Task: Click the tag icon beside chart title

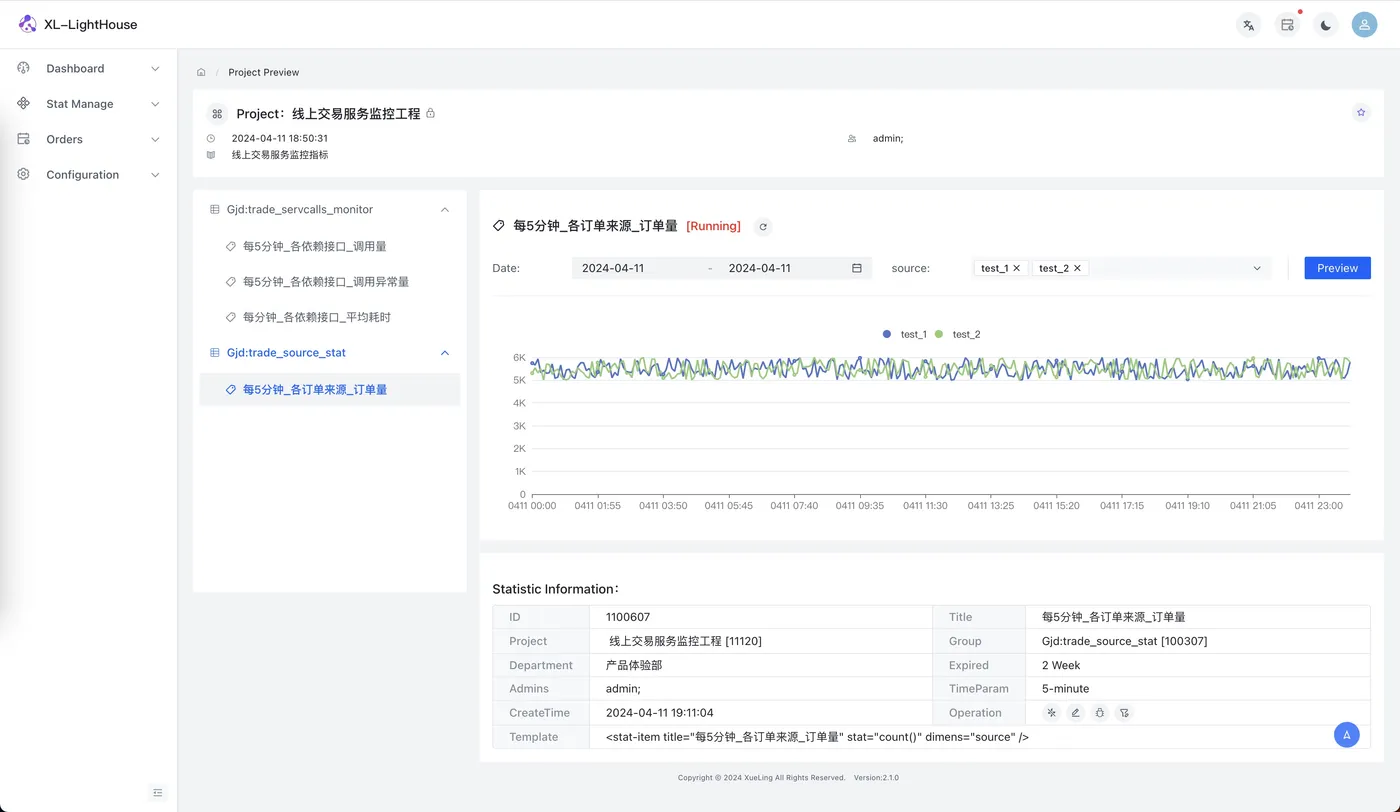Action: click(499, 227)
